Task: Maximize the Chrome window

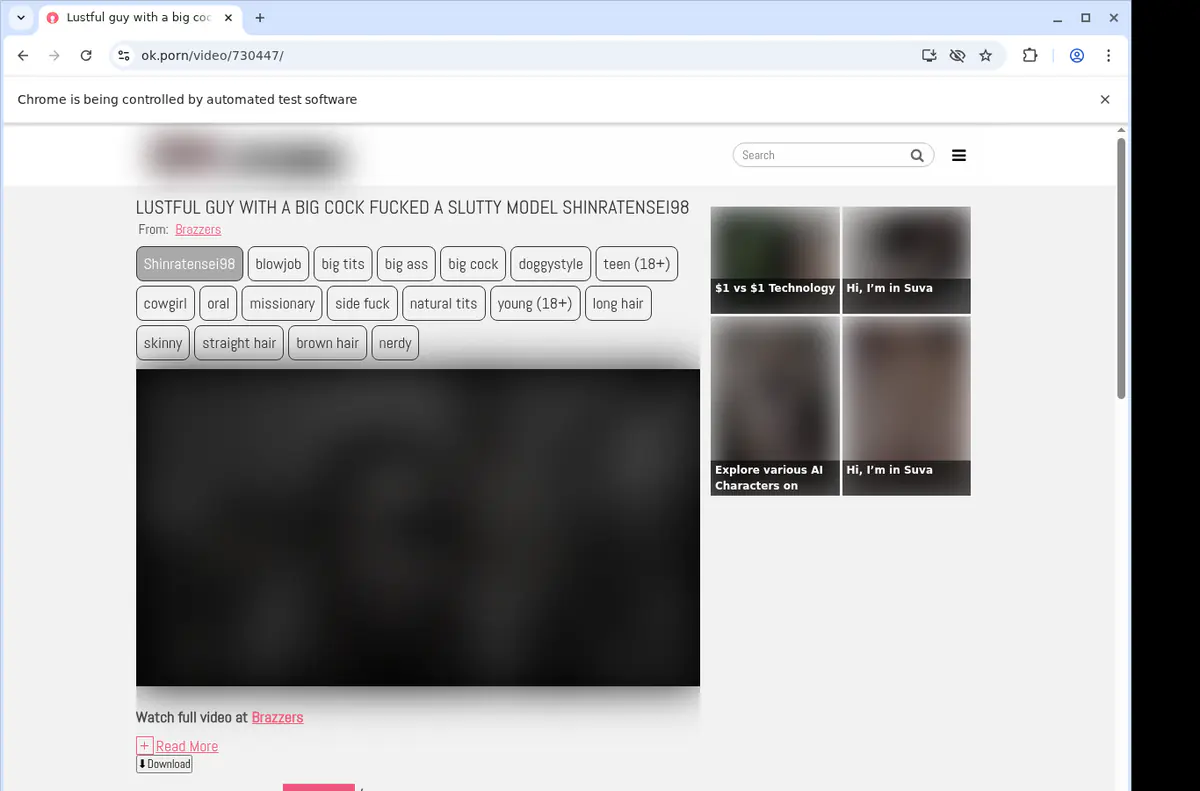Action: [1086, 18]
